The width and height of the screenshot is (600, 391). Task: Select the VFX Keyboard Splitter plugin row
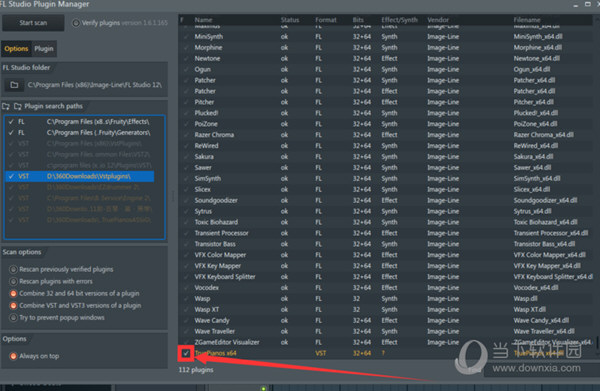click(386, 277)
